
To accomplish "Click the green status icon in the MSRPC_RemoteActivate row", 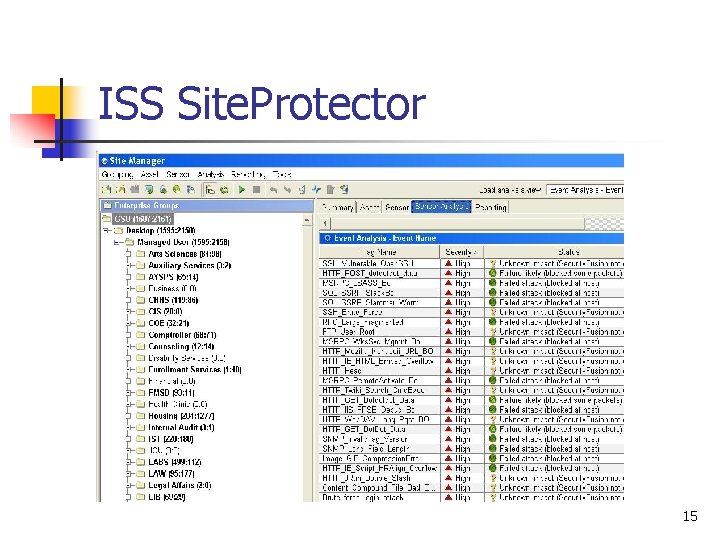I will [x=493, y=381].
